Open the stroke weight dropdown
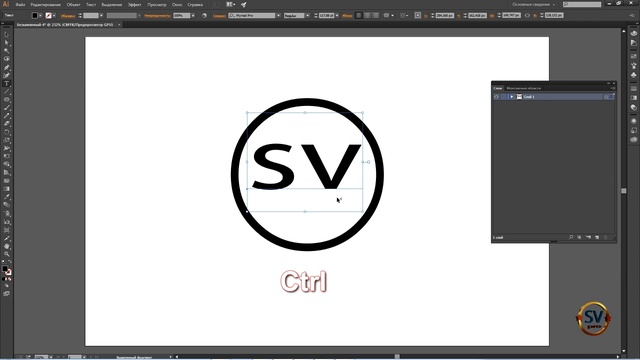 (101, 16)
